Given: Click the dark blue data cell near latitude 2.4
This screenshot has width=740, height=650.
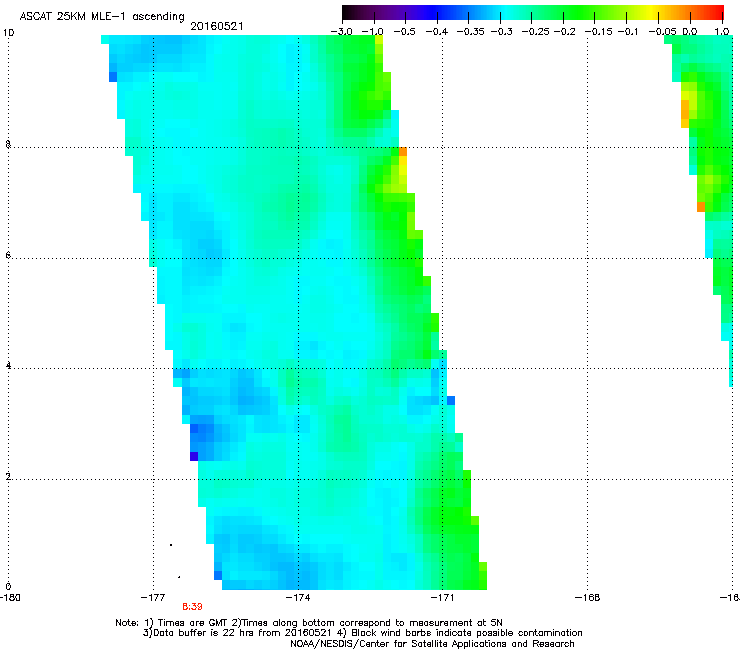Looking at the screenshot, I should [x=194, y=456].
